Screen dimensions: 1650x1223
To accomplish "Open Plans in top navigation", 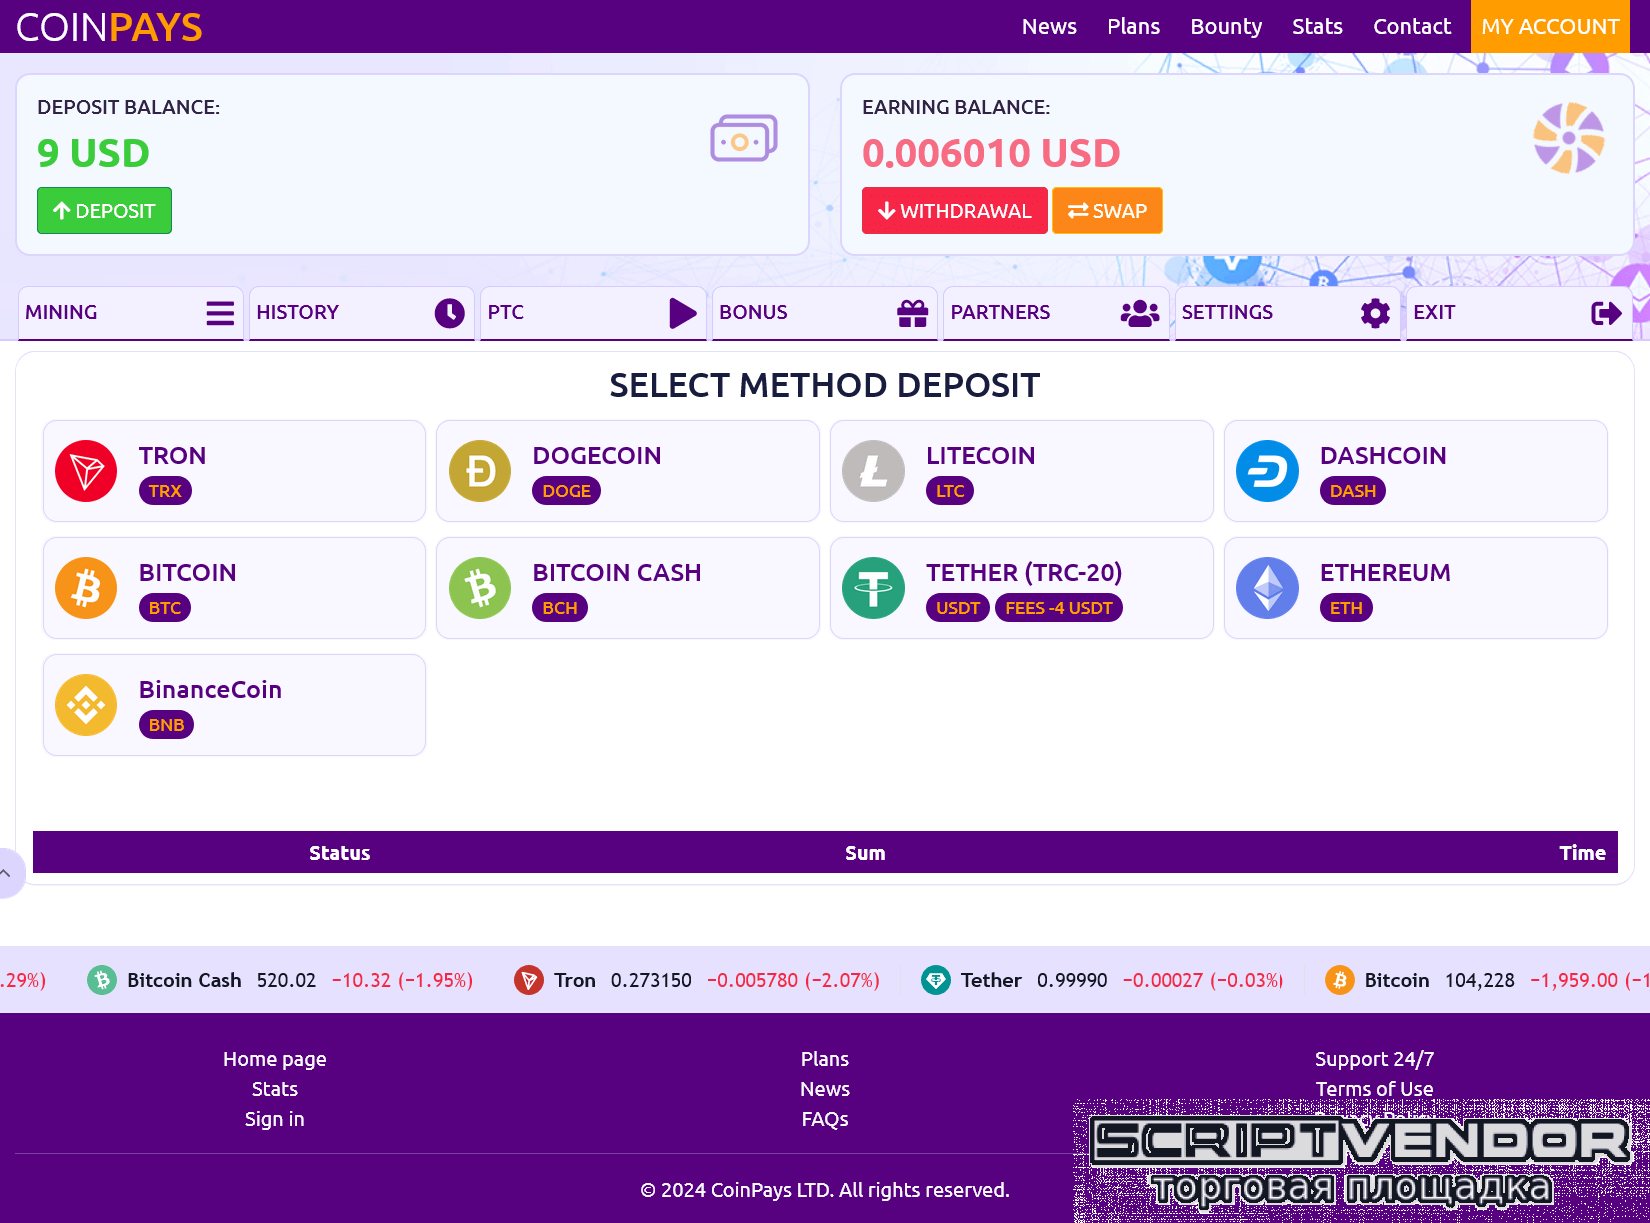I will coord(1133,27).
